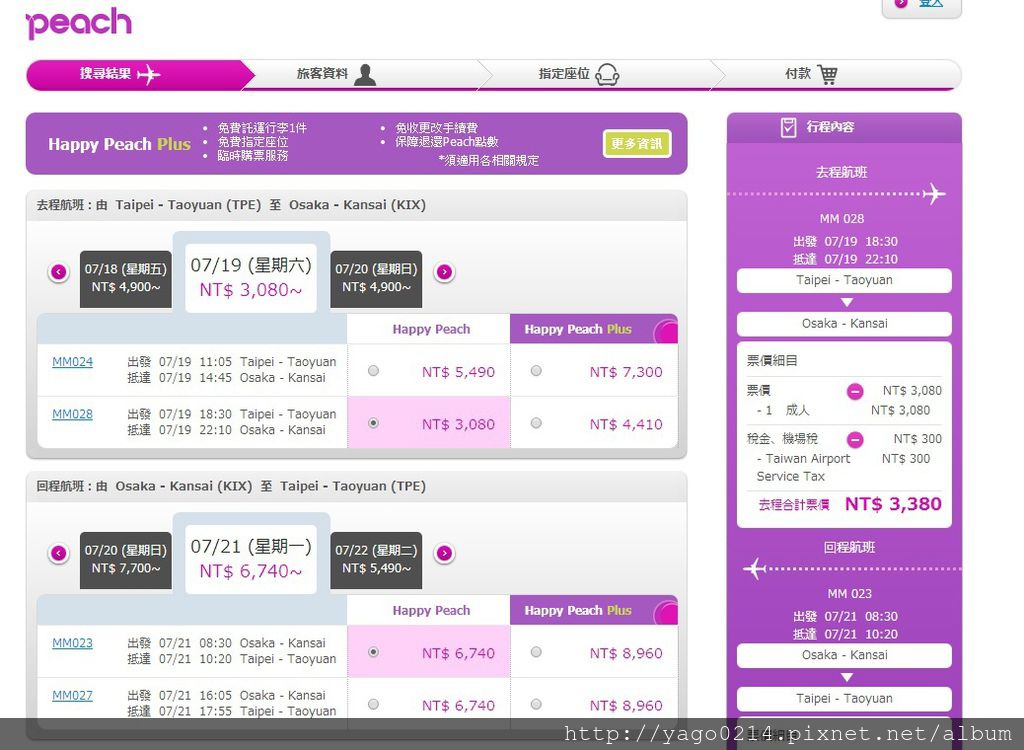
Task: Open flight details link MM023
Action: coord(72,643)
